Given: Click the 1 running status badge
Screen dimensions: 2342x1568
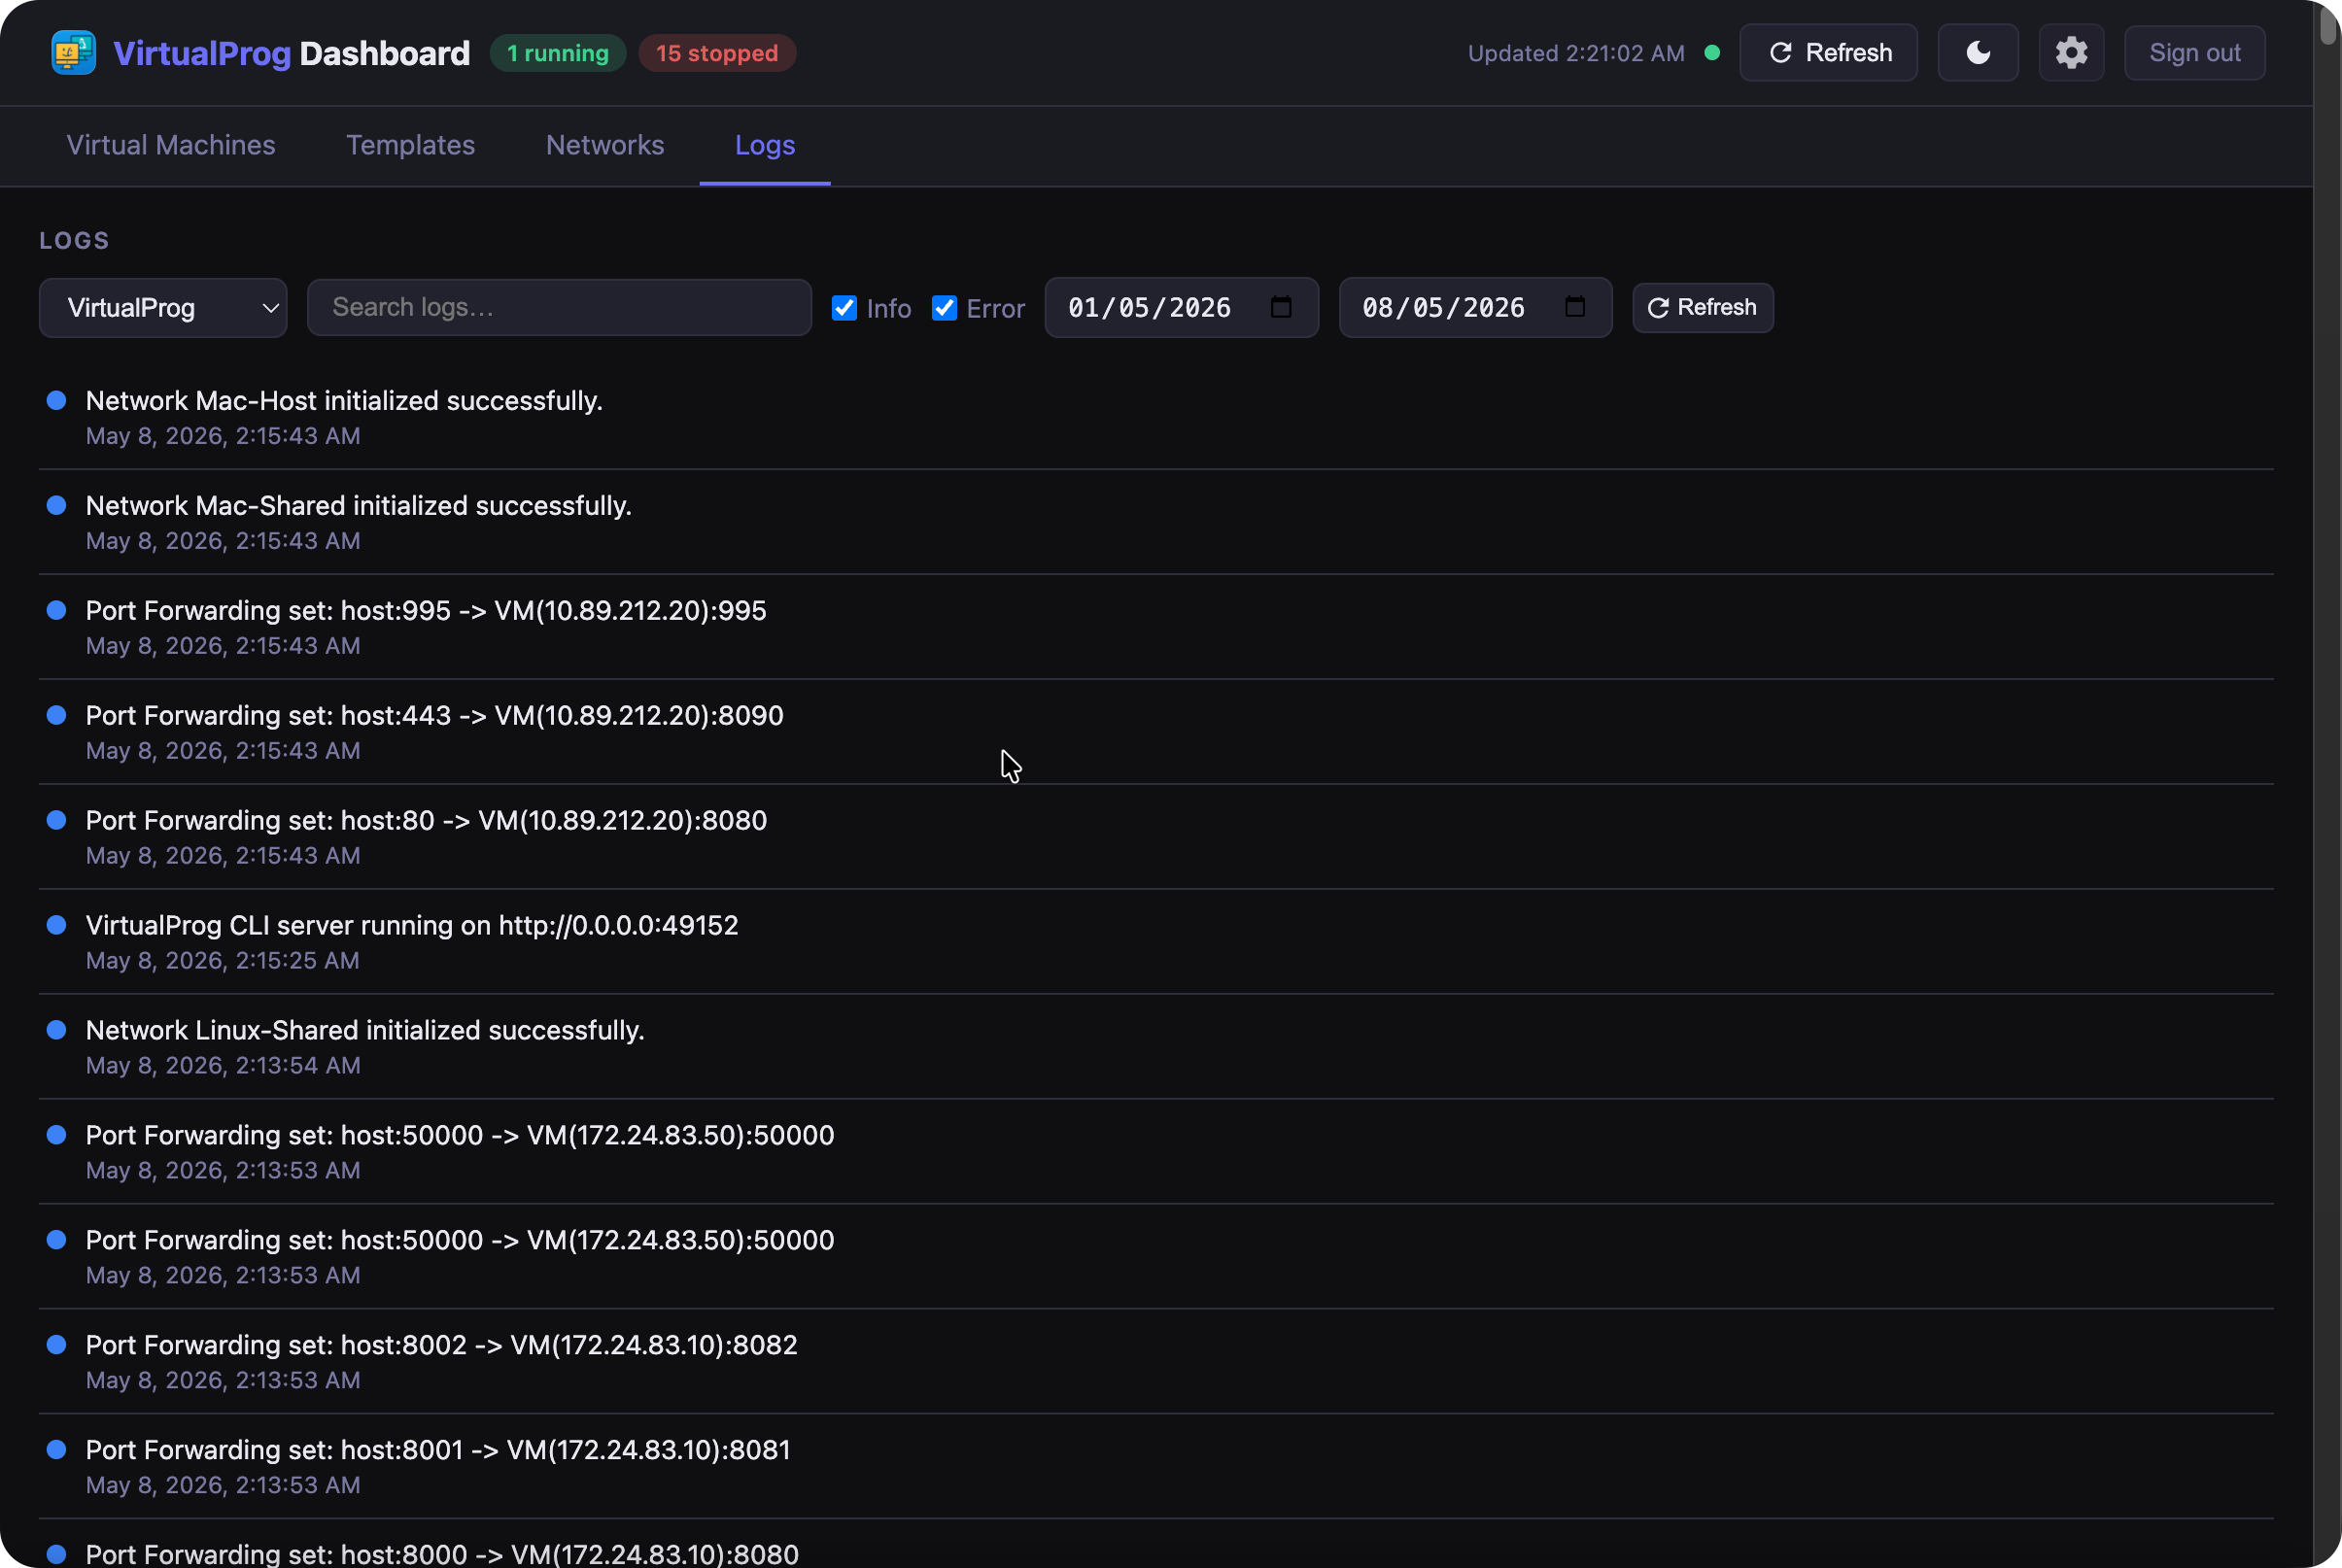Looking at the screenshot, I should point(558,53).
